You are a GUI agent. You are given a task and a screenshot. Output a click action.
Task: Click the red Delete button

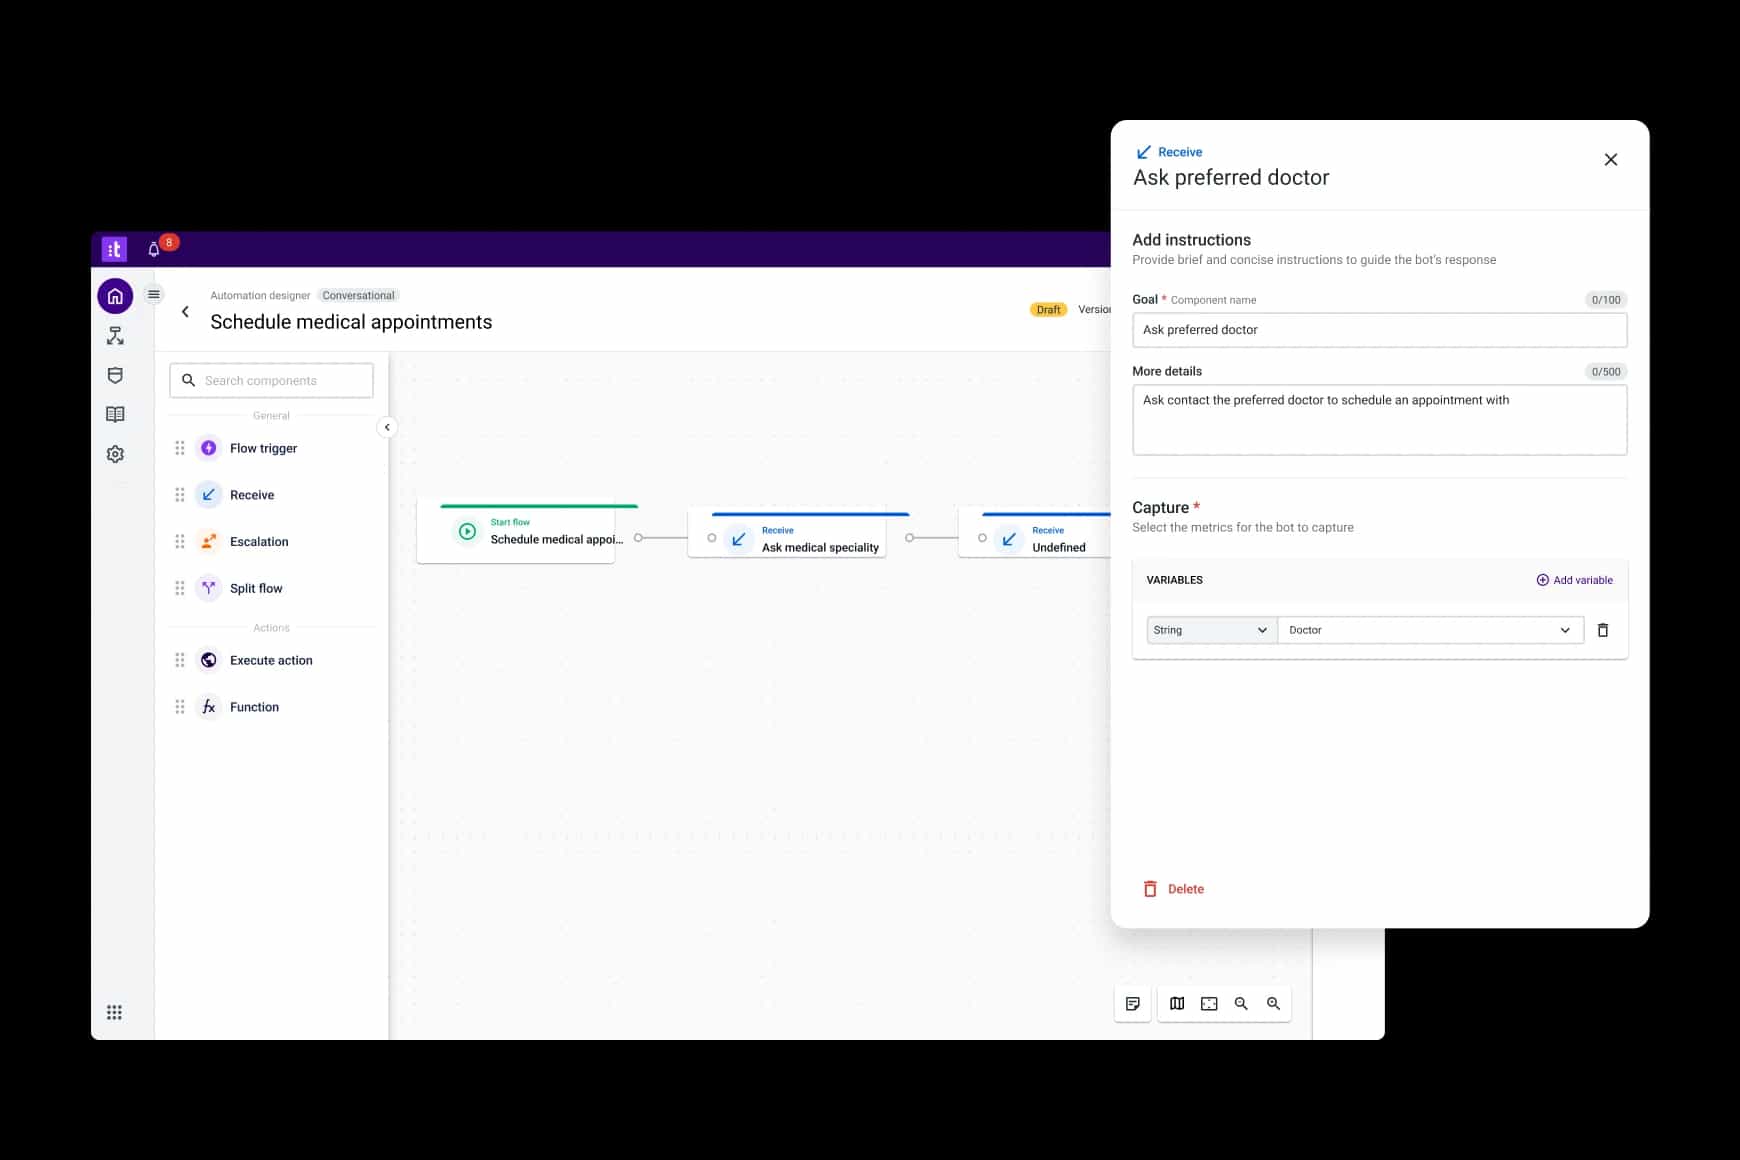pyautogui.click(x=1174, y=889)
